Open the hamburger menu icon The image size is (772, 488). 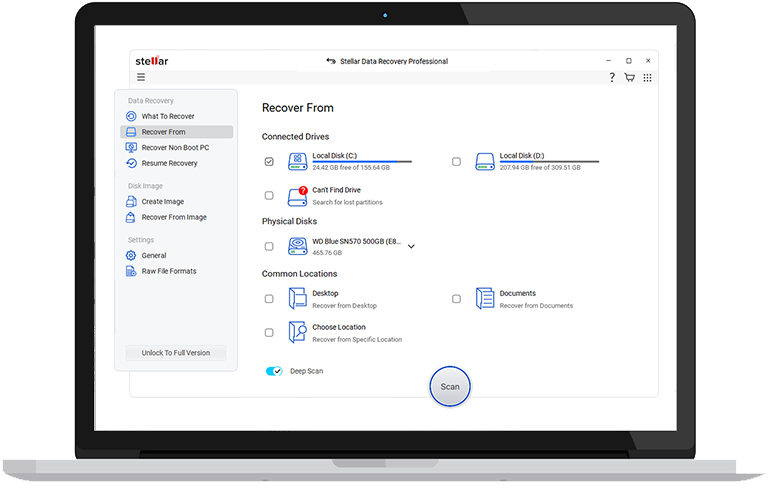click(141, 77)
